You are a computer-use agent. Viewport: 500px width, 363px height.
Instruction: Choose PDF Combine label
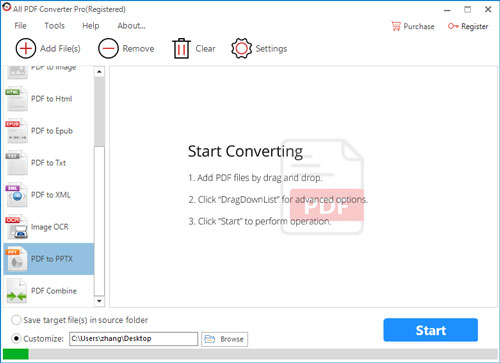point(54,291)
